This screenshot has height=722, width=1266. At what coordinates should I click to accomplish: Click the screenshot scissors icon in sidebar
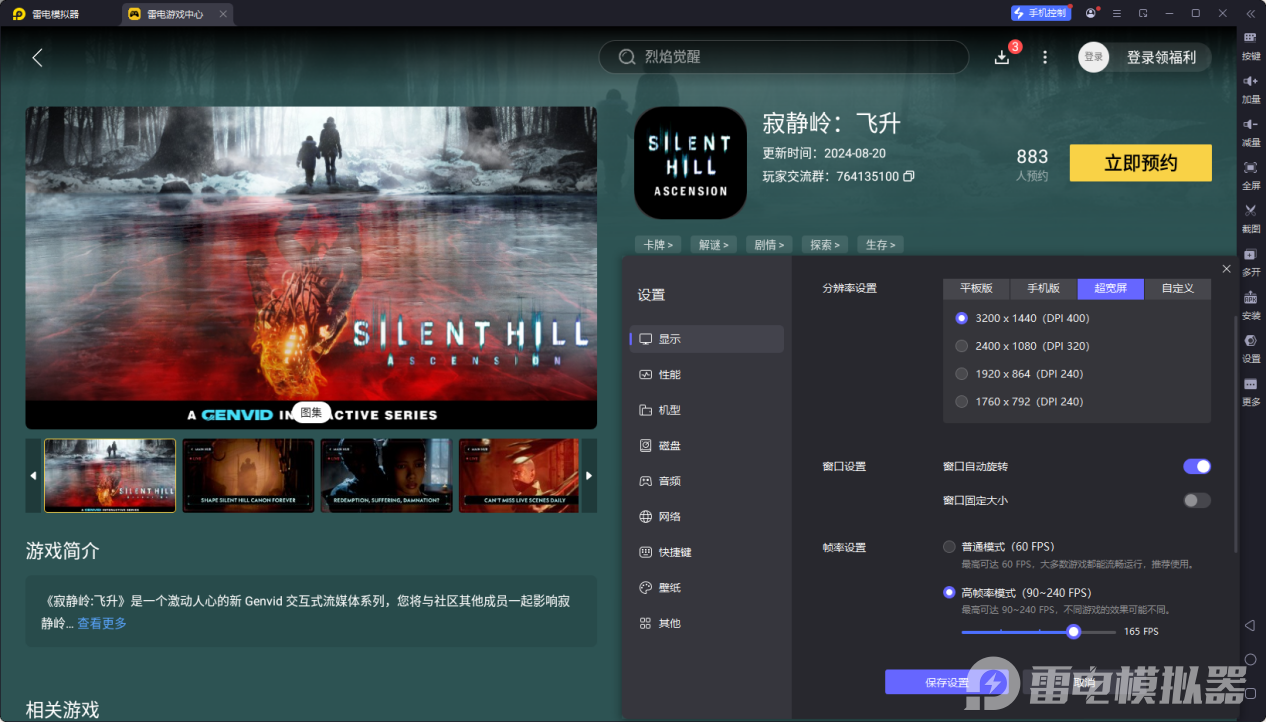tap(1250, 211)
